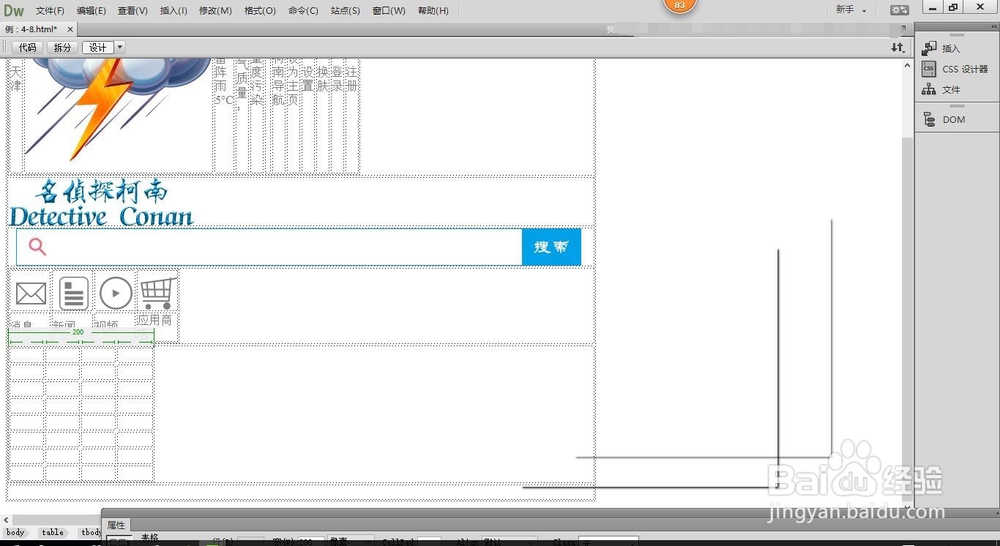Click the file transfer up-down arrows icon
The image size is (1000, 546).
click(x=897, y=47)
